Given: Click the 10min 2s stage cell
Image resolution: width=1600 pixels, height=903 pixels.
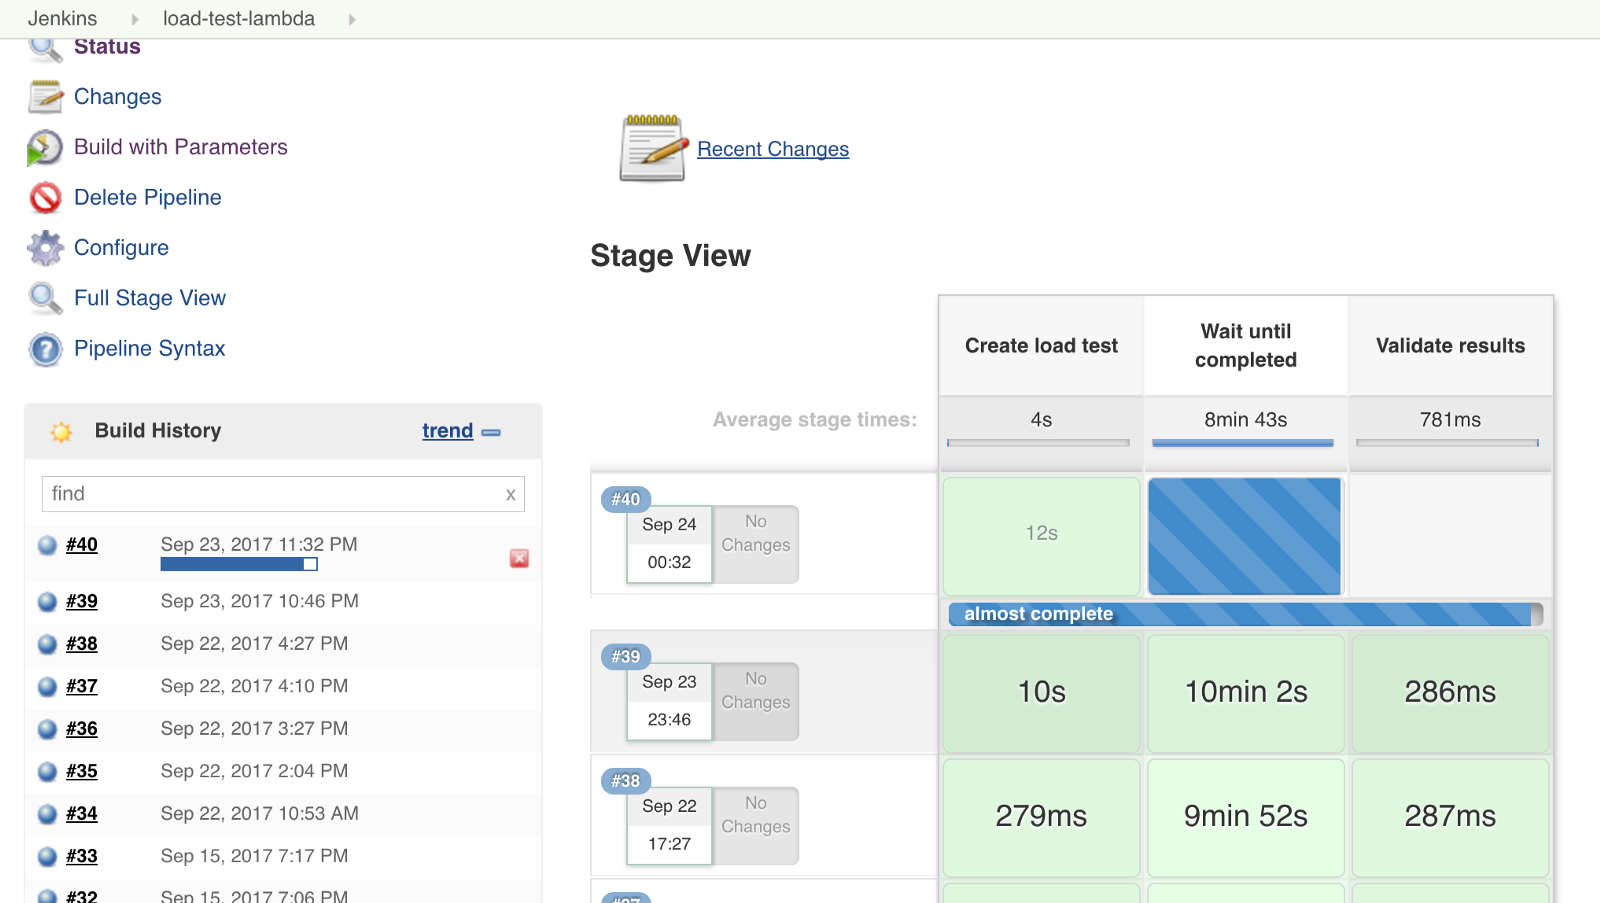Looking at the screenshot, I should [1245, 692].
